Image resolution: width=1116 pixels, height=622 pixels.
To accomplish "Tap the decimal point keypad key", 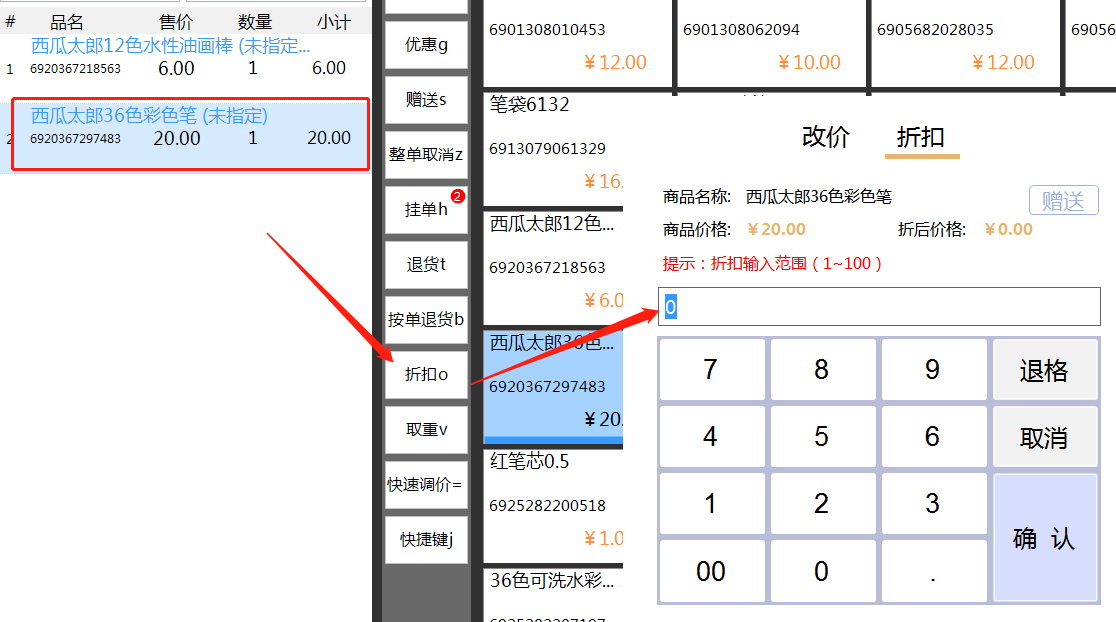I will pos(934,571).
